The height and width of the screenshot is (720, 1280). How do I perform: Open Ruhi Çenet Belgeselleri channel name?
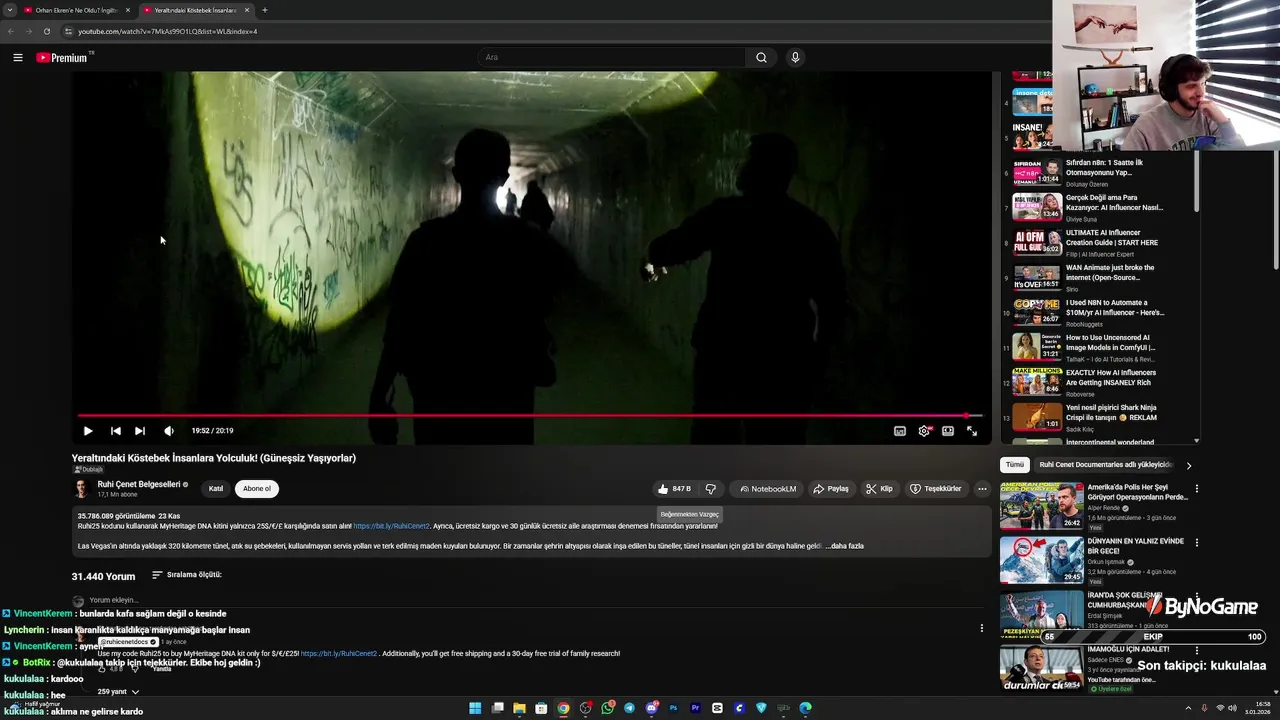139,484
